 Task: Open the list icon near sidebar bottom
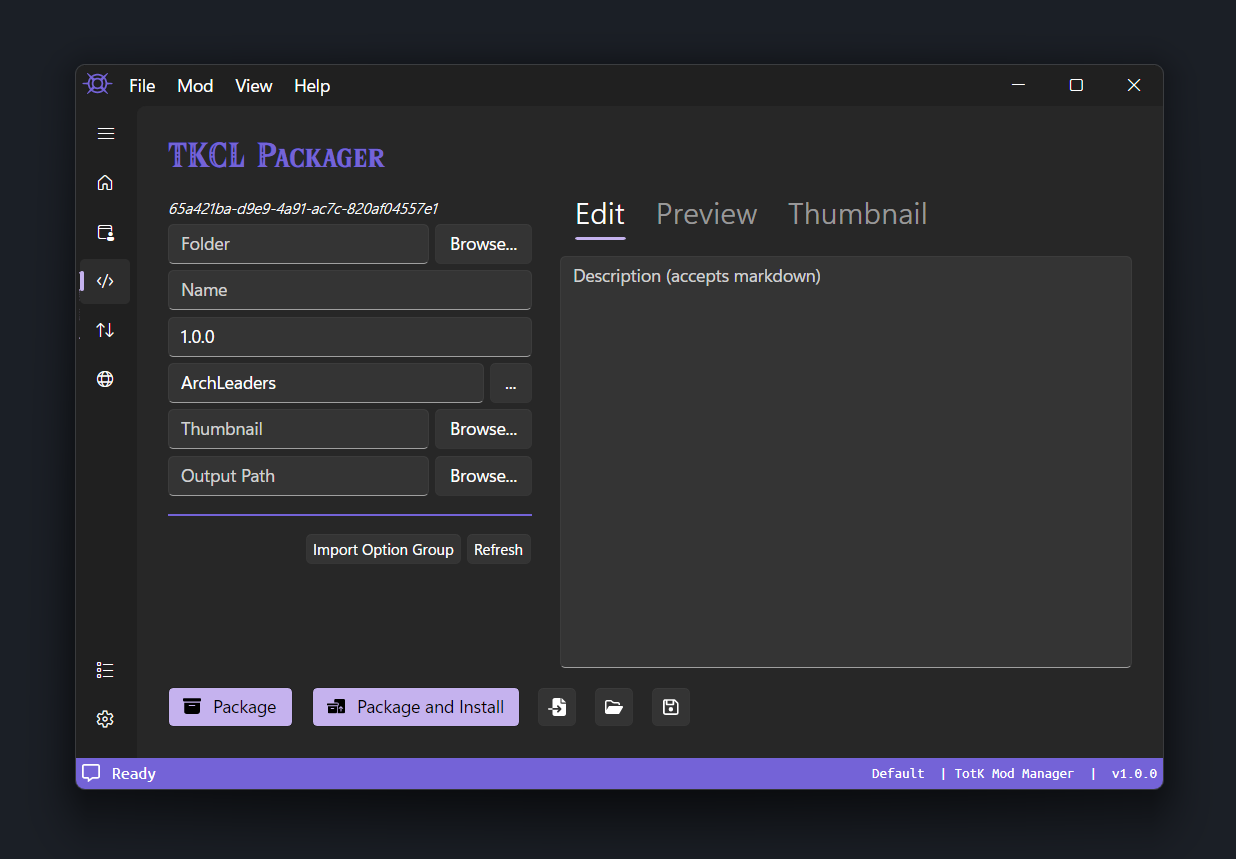pyautogui.click(x=105, y=670)
